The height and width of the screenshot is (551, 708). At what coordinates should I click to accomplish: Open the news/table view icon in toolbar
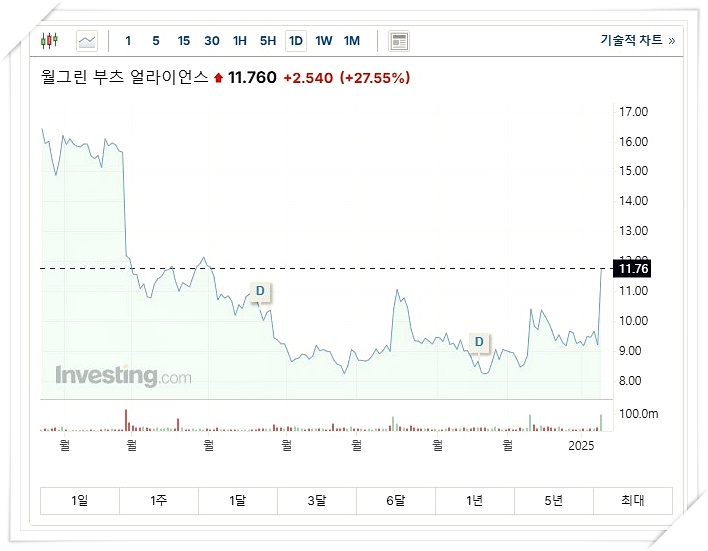point(399,41)
